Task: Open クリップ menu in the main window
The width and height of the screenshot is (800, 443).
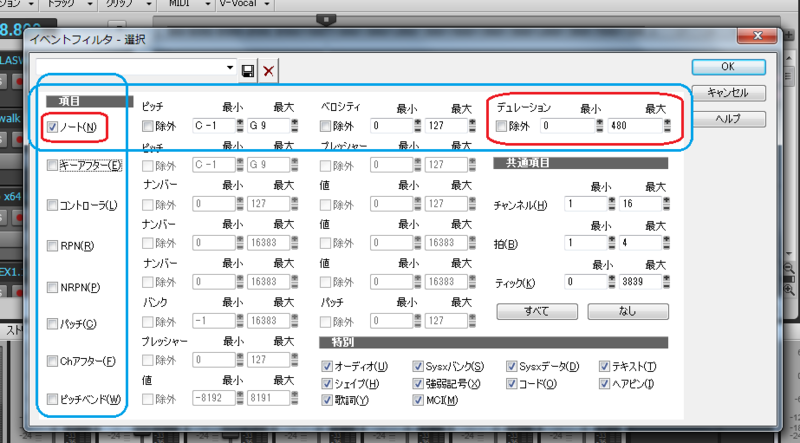Action: (x=129, y=4)
